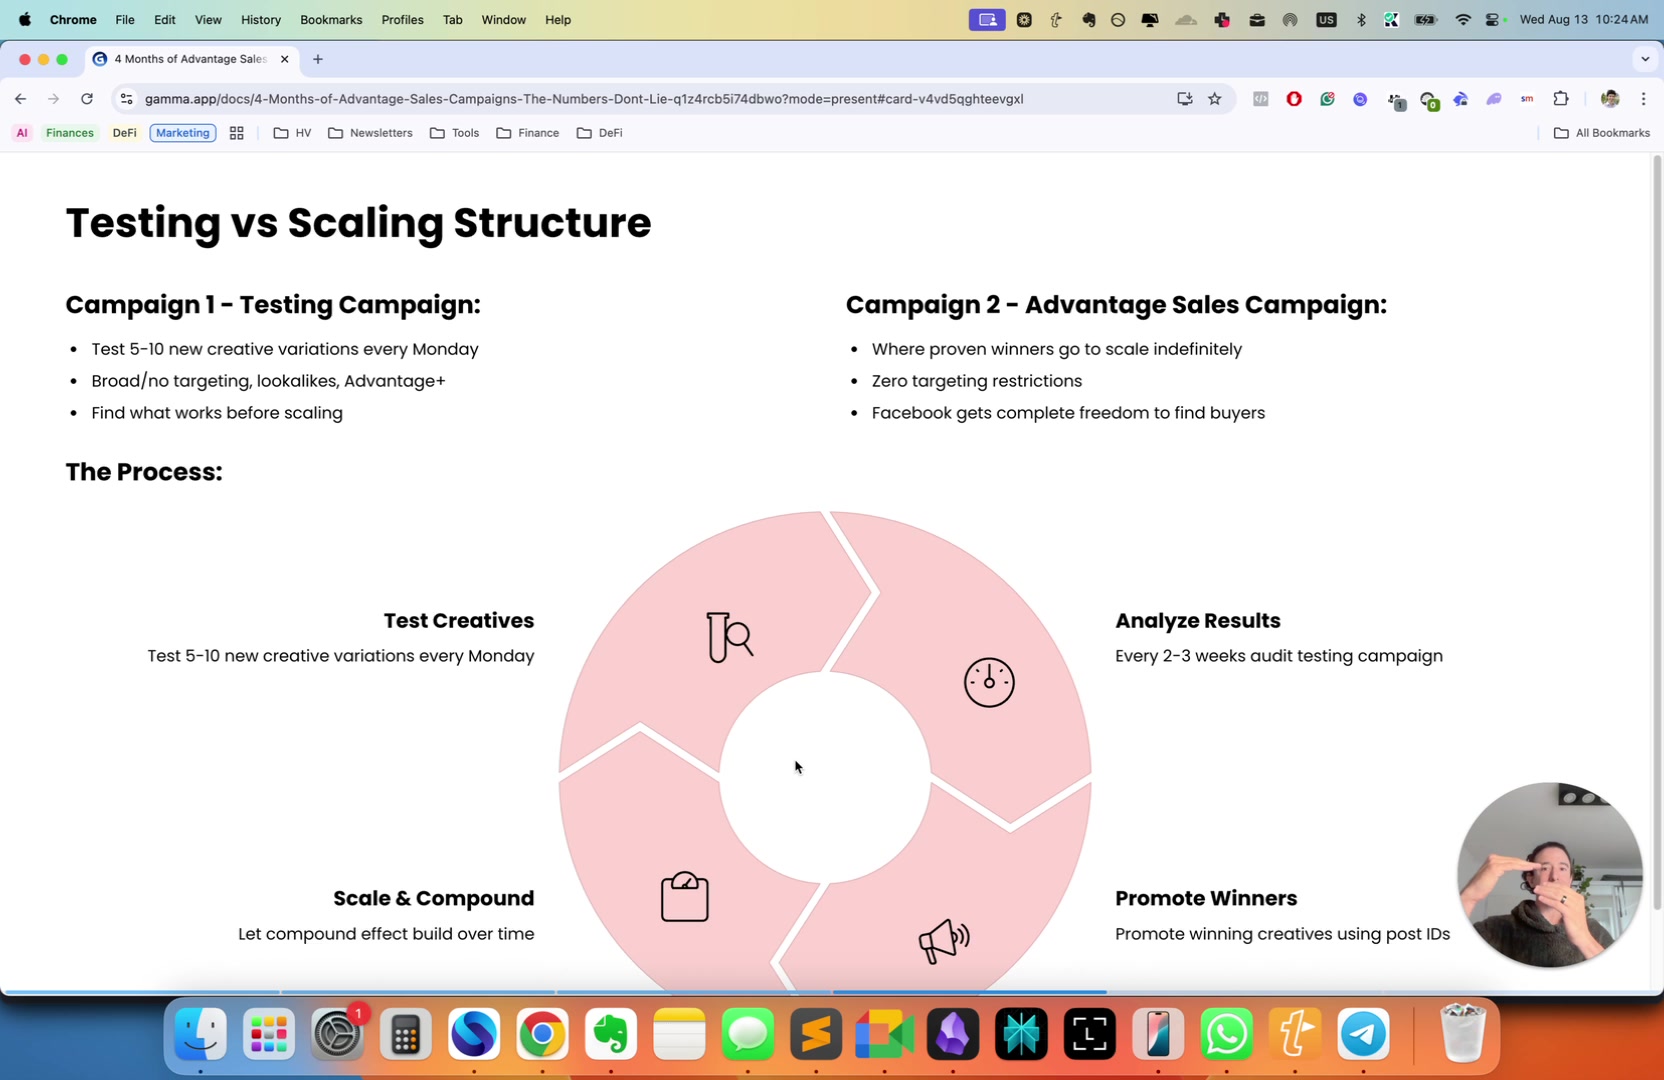
Task: Open the Marketing bookmark
Action: pyautogui.click(x=183, y=133)
